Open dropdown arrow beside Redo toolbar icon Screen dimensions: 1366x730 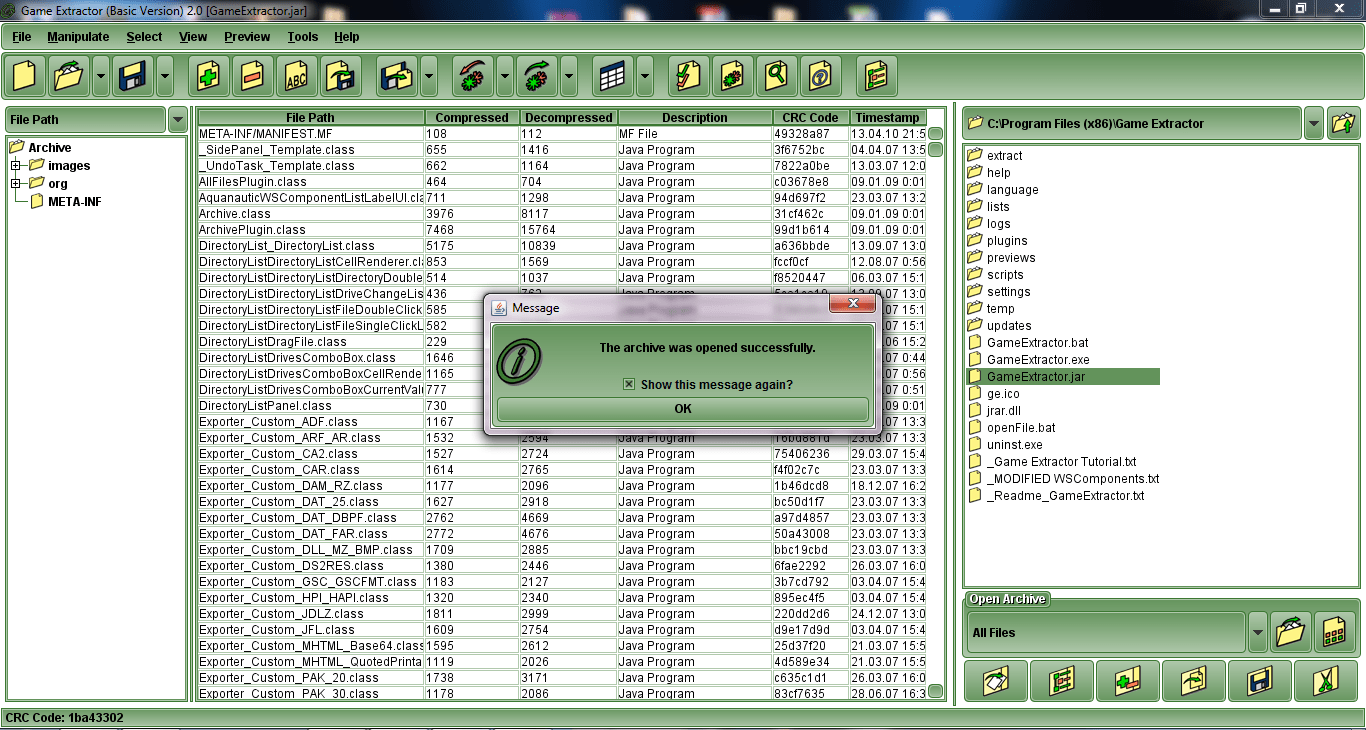(569, 75)
